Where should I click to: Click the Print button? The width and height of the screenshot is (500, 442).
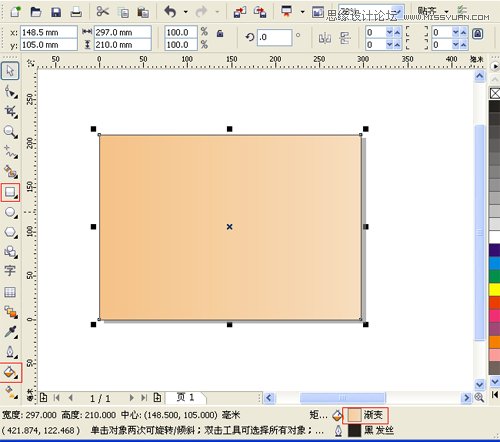coord(76,12)
